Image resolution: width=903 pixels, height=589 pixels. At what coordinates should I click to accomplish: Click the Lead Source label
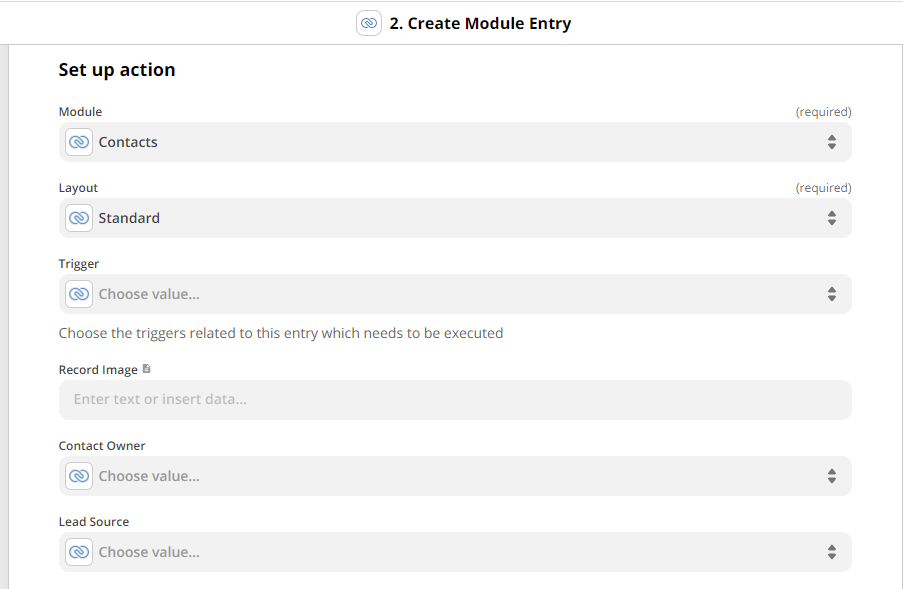tap(94, 522)
